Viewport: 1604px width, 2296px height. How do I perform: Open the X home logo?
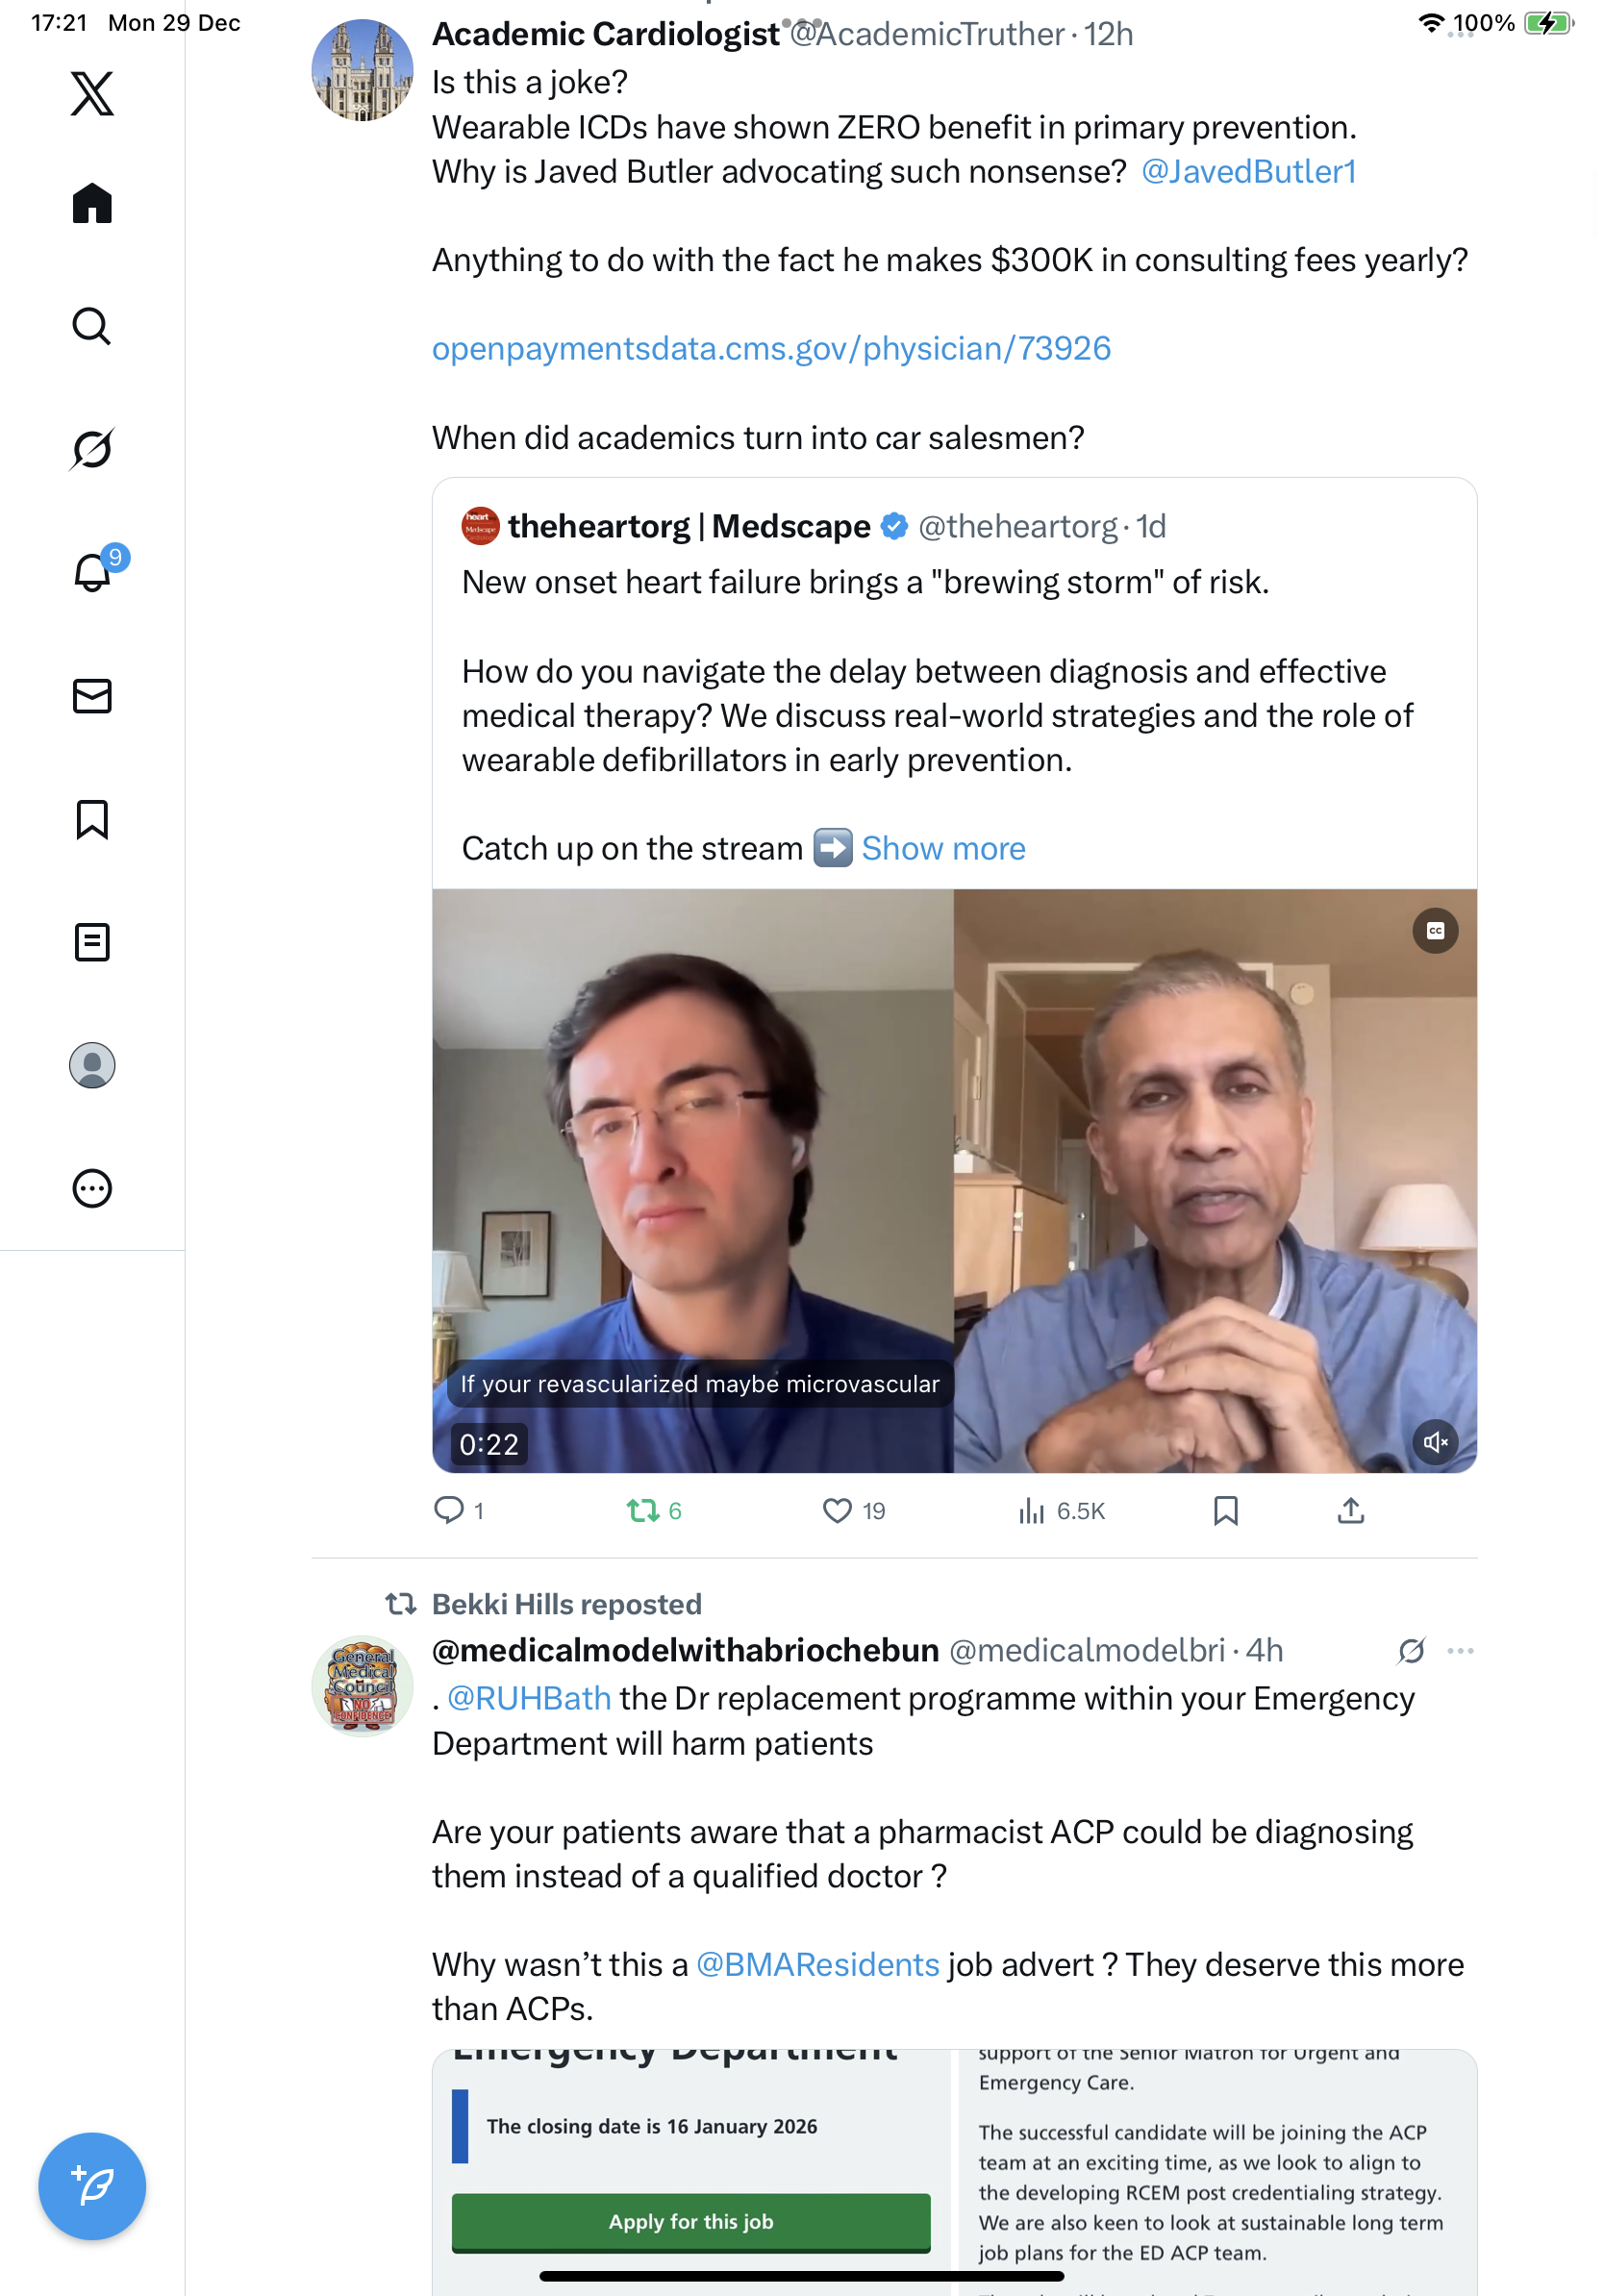click(92, 94)
